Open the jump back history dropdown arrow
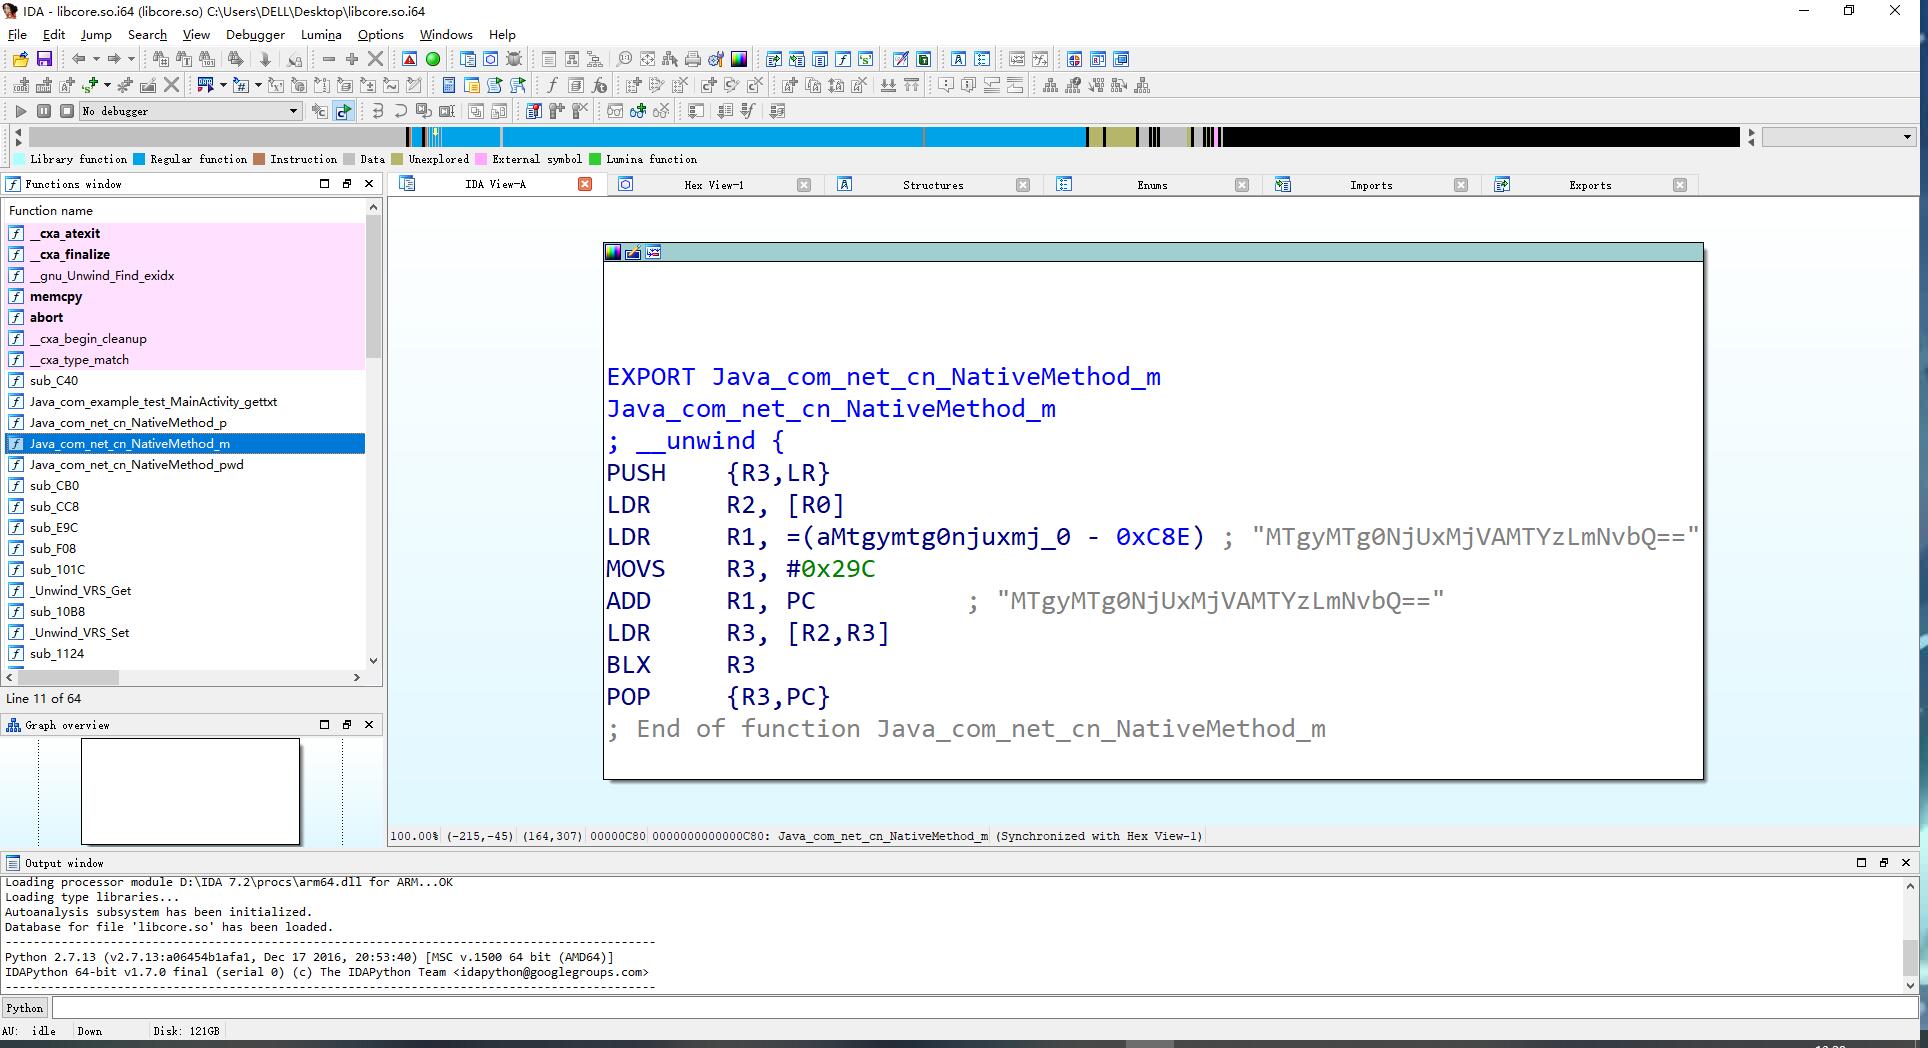Viewport: 1928px width, 1048px height. (x=96, y=59)
